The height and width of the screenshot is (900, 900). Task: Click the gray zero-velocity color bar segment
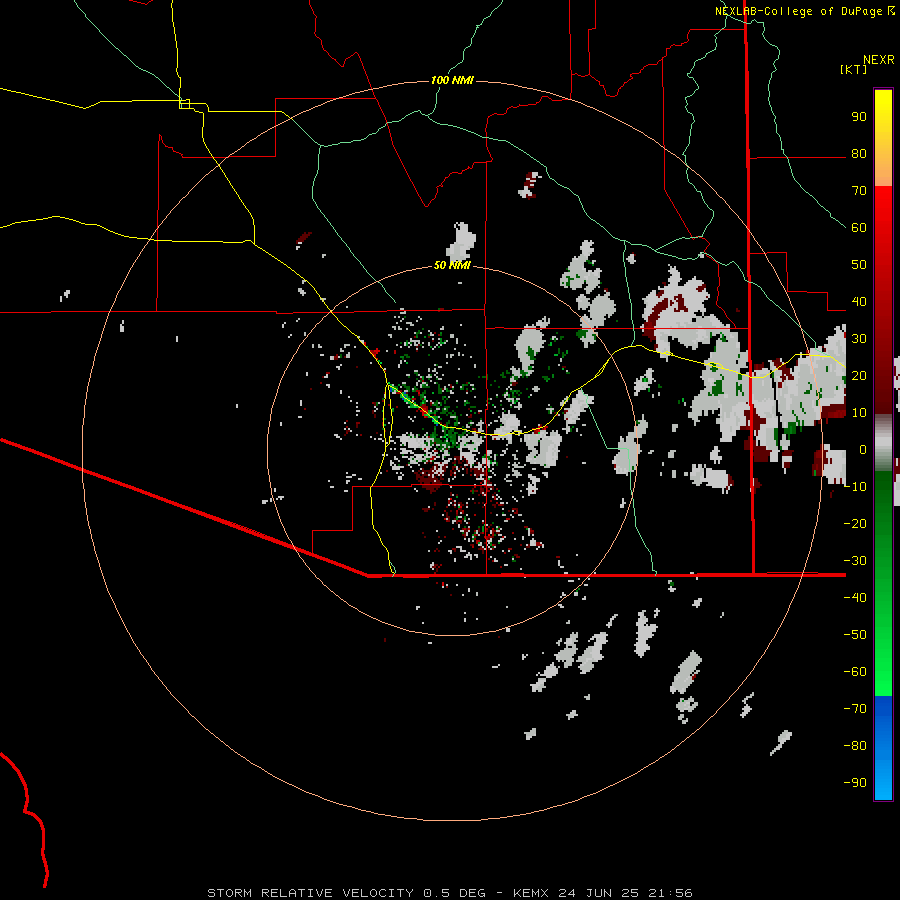click(883, 443)
